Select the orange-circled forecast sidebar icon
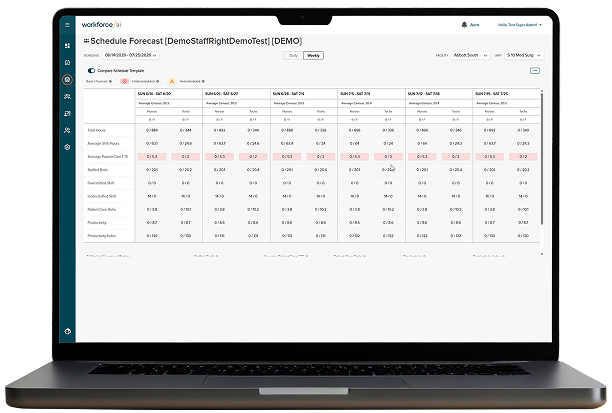 click(x=67, y=80)
